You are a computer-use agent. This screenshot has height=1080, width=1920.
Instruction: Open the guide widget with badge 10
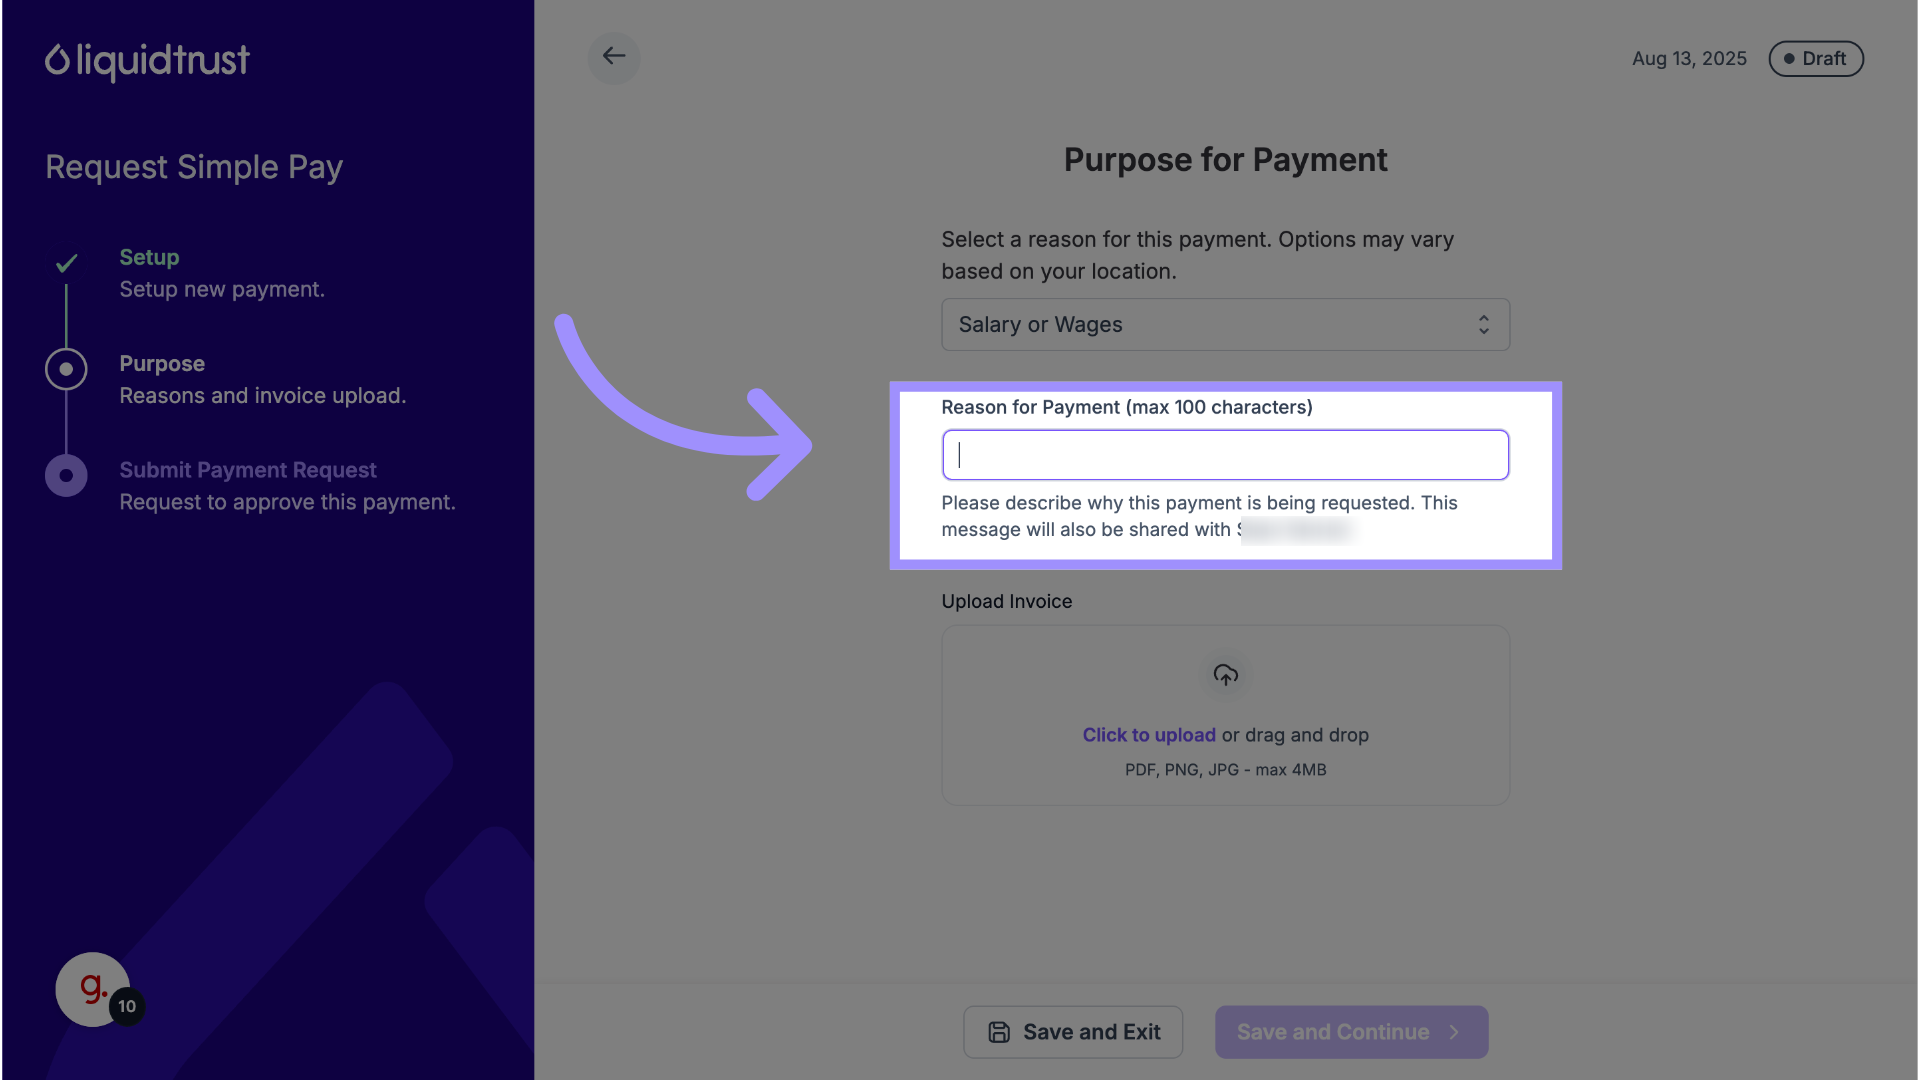coord(93,989)
